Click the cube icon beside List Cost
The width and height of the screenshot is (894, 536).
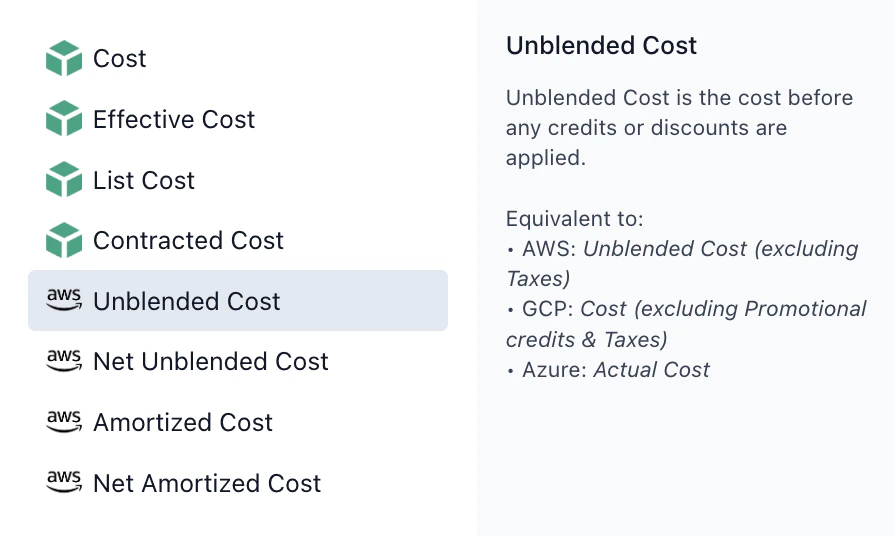(64, 181)
